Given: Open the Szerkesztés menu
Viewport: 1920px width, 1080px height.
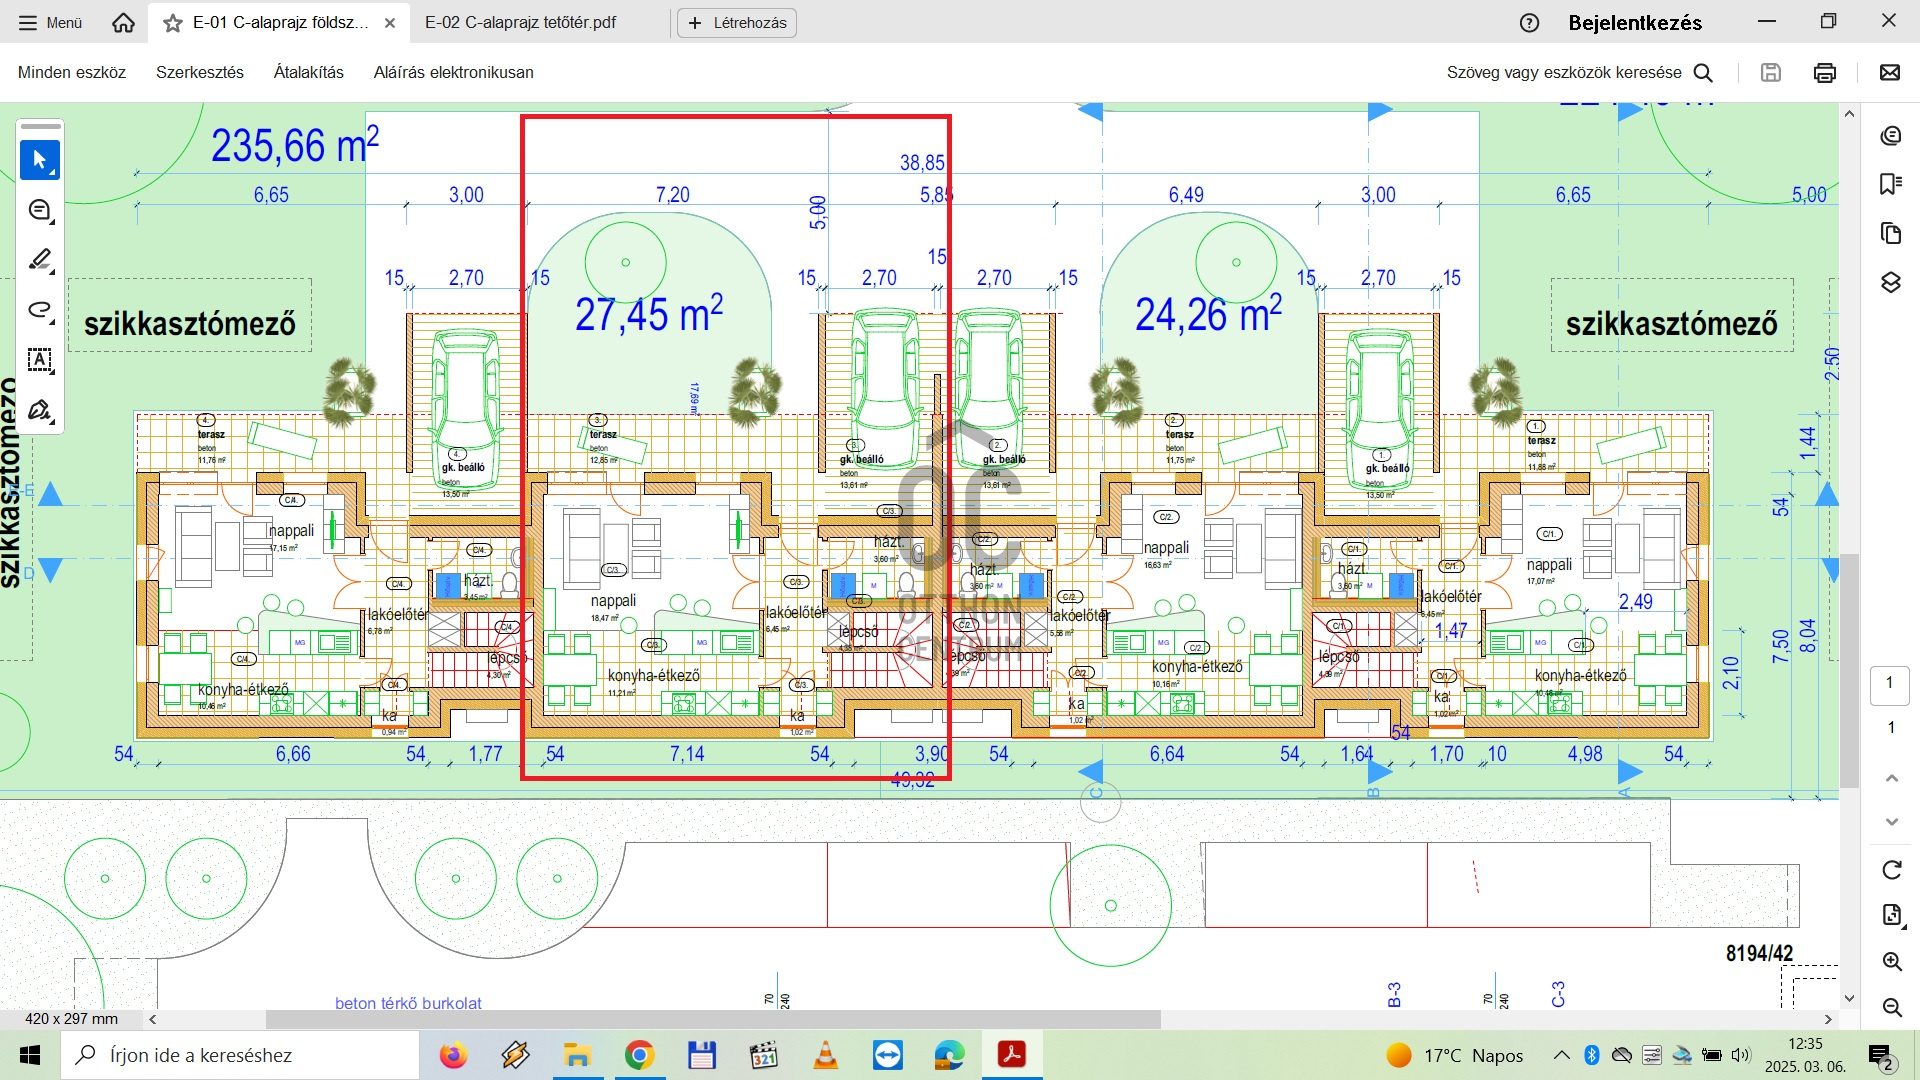Looking at the screenshot, I should 200,72.
